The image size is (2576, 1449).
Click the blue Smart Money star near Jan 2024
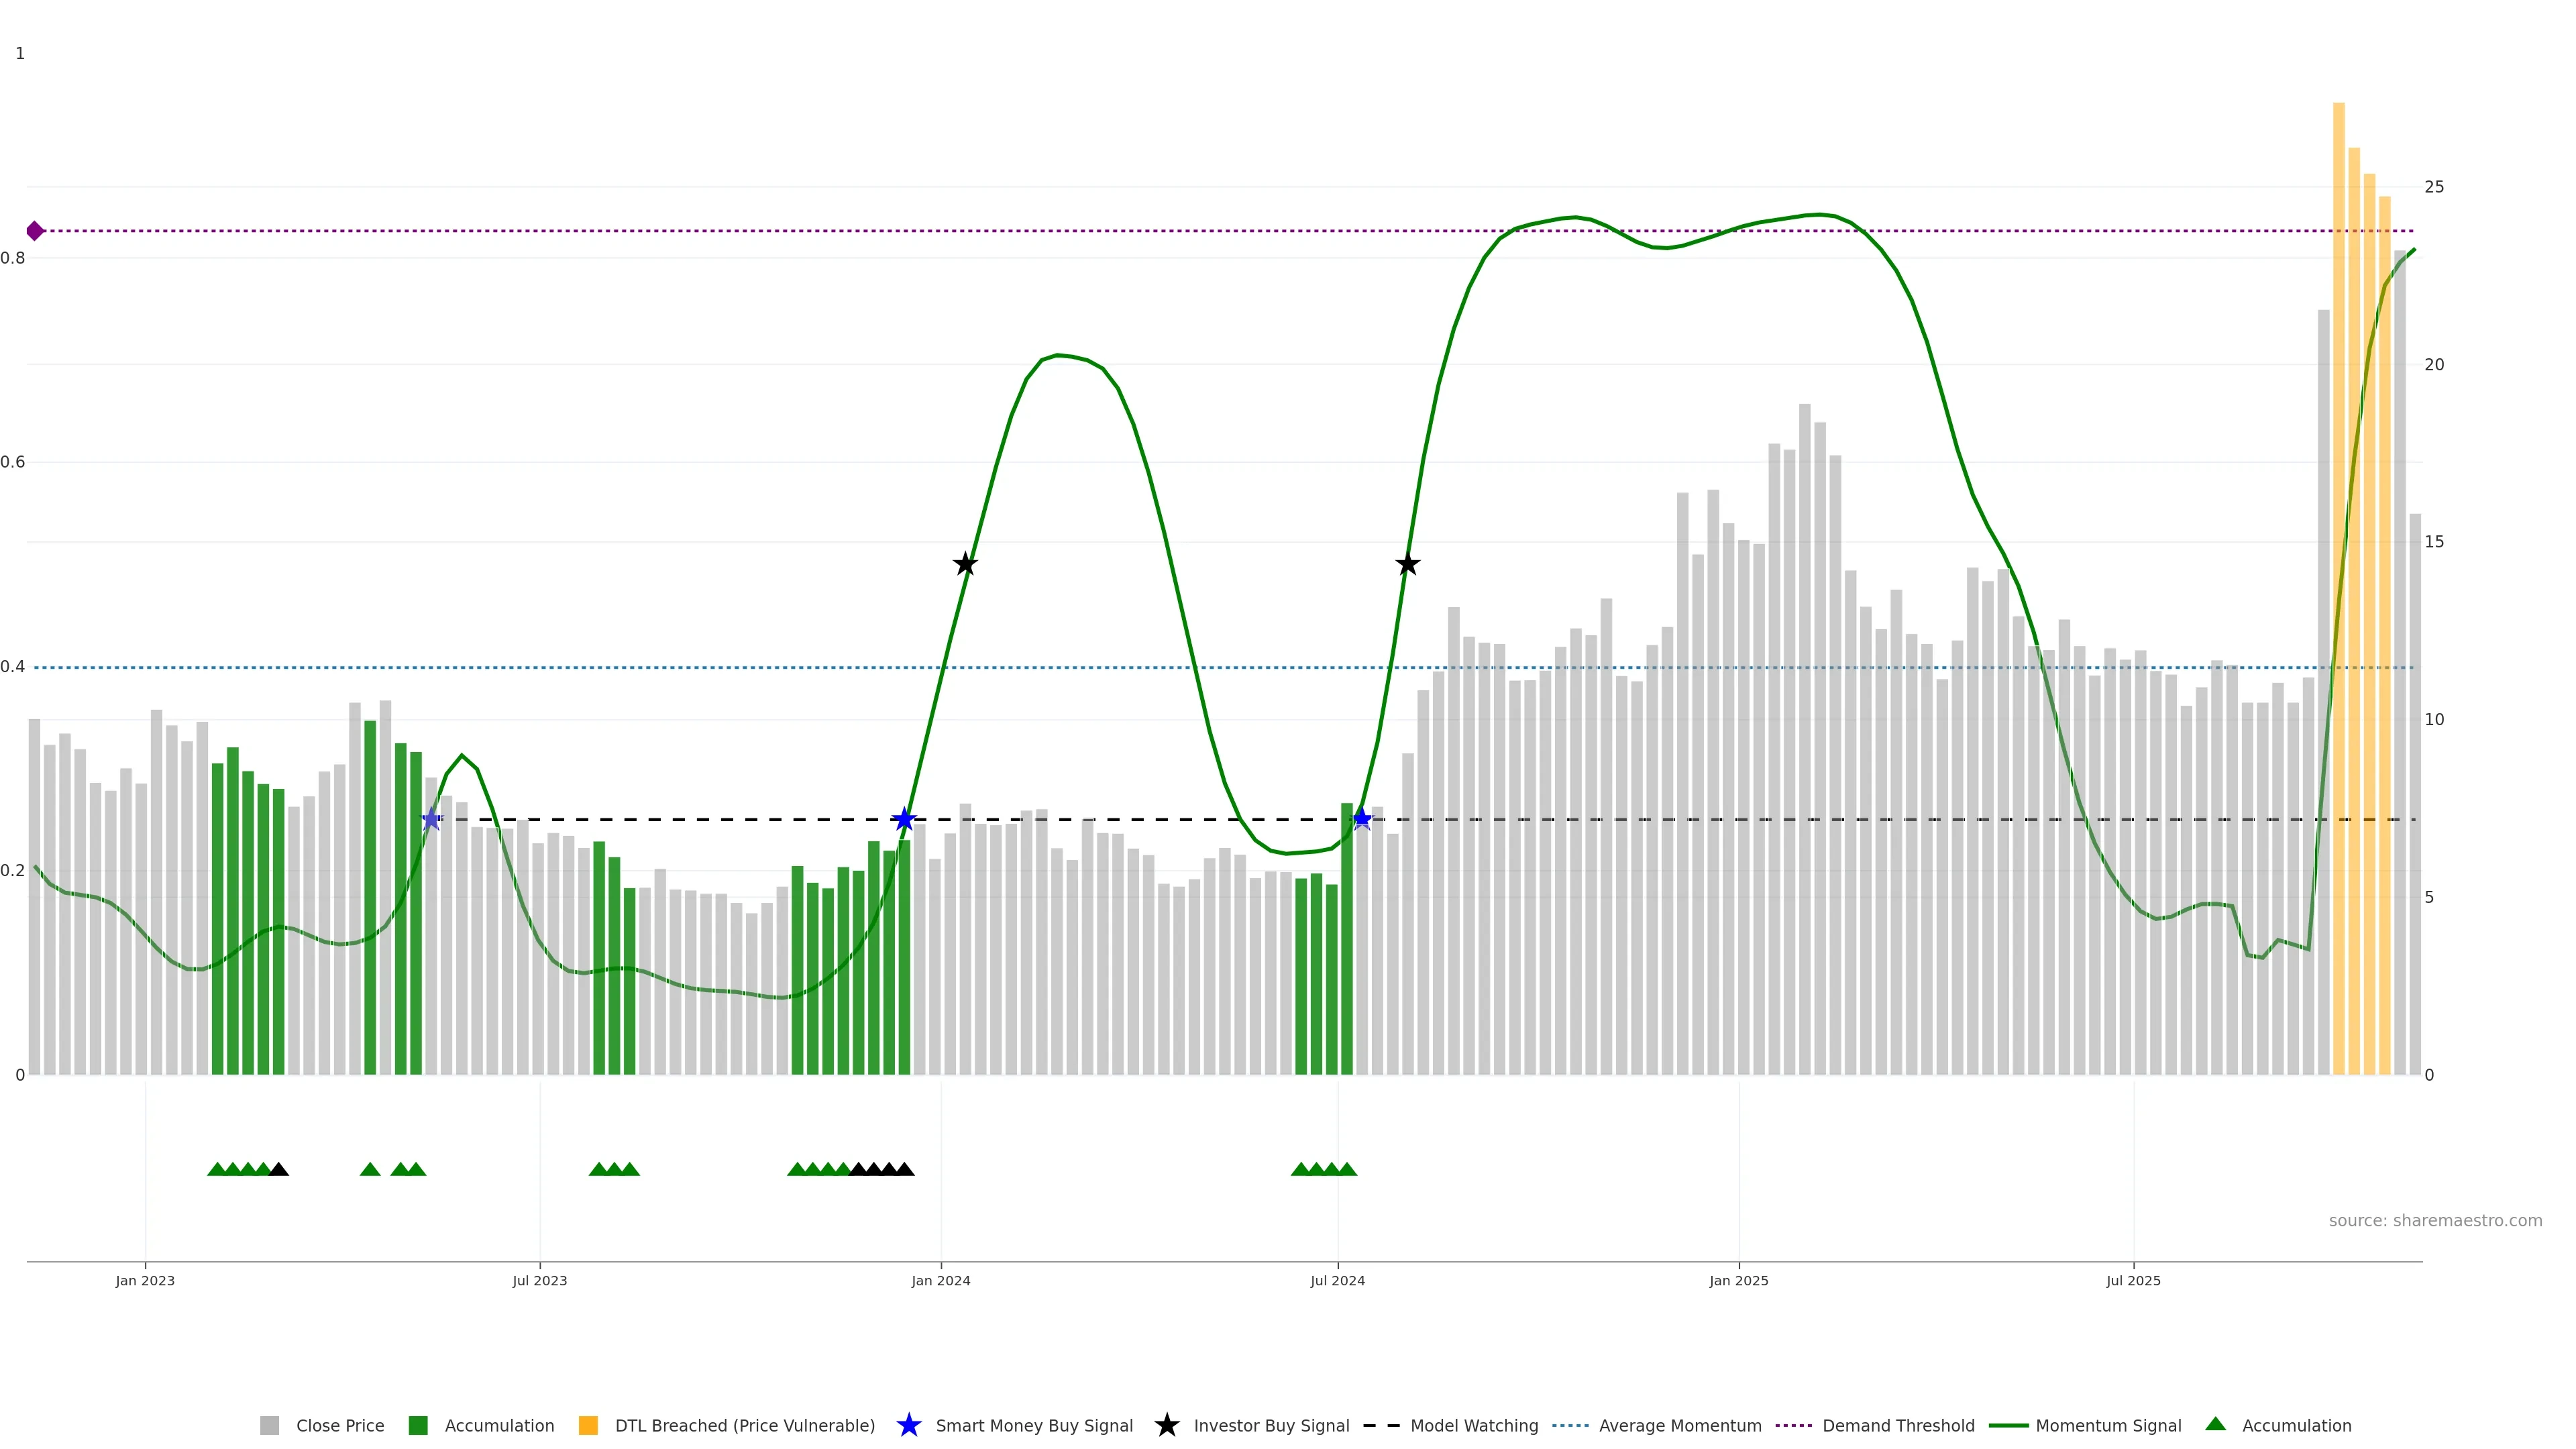[x=904, y=820]
